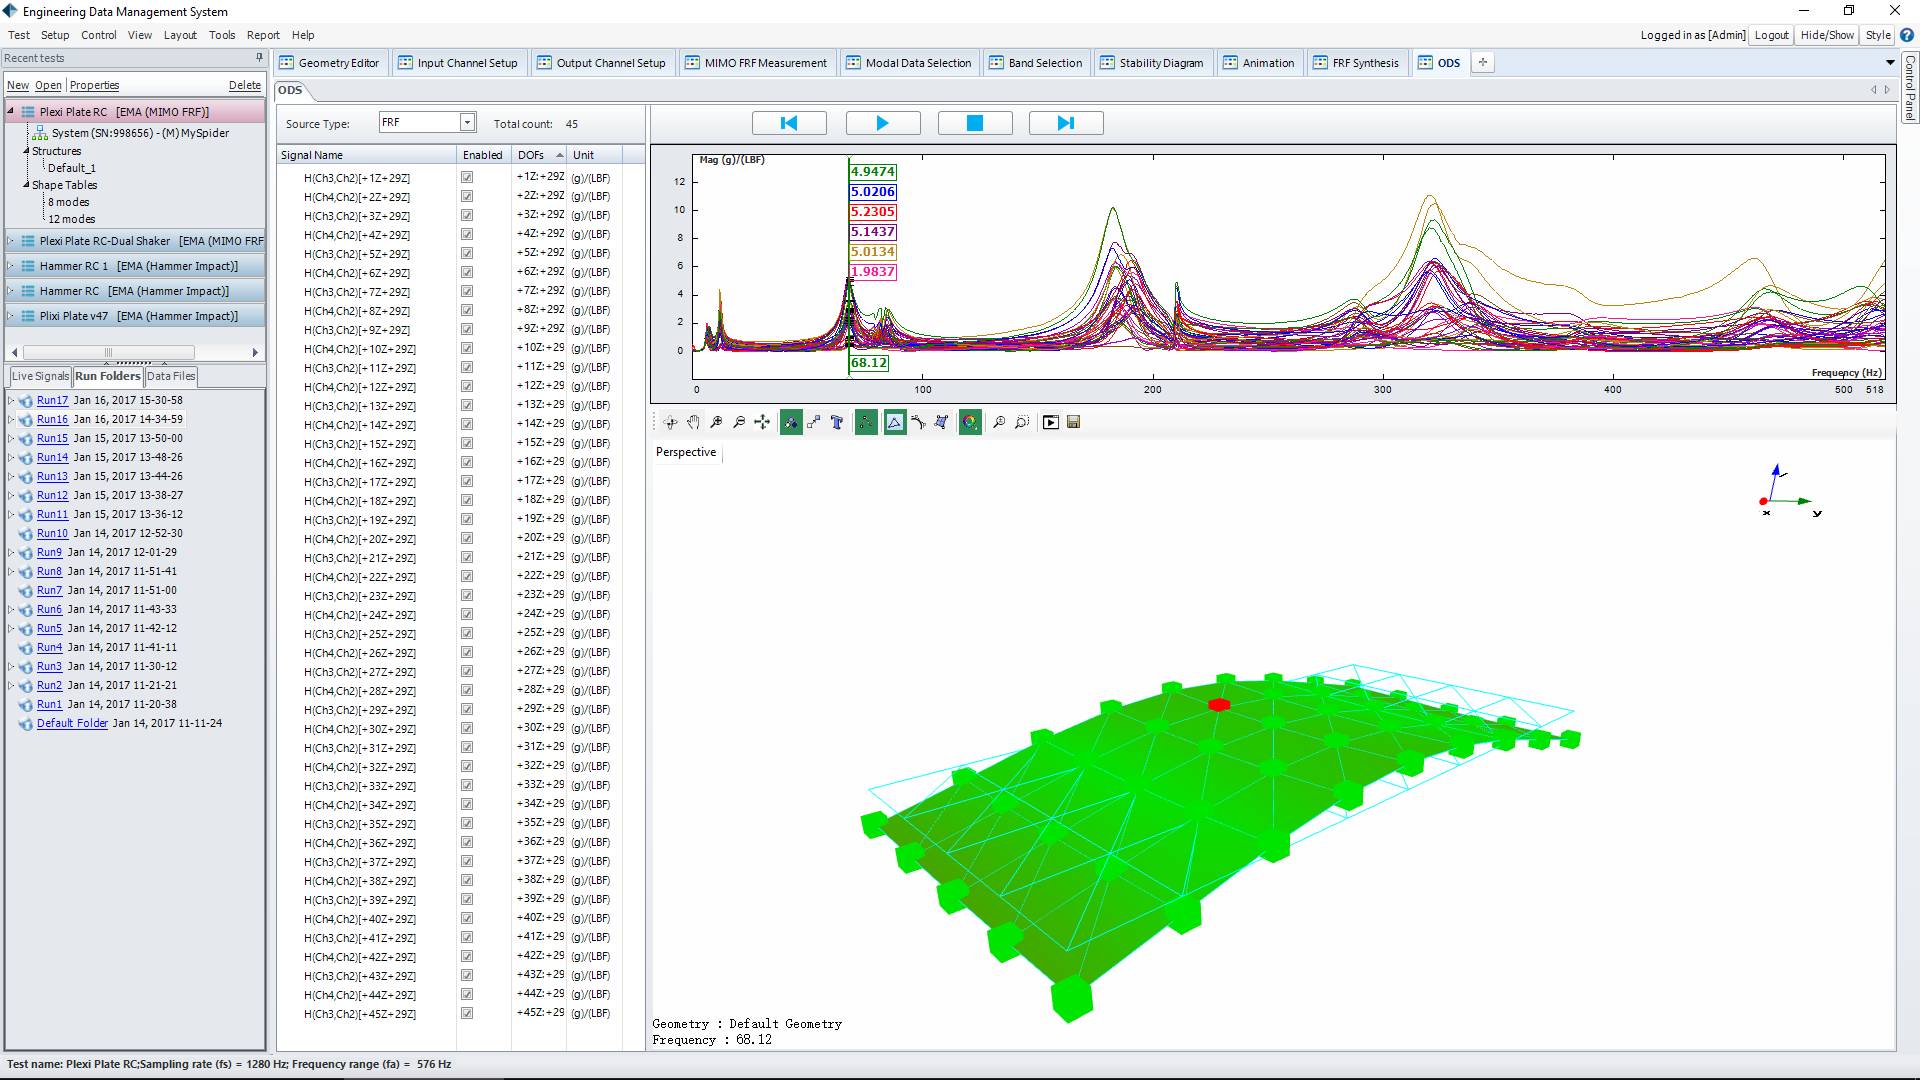Image resolution: width=1920 pixels, height=1080 pixels.
Task: Open the Run10 folder link
Action: pyautogui.click(x=52, y=533)
